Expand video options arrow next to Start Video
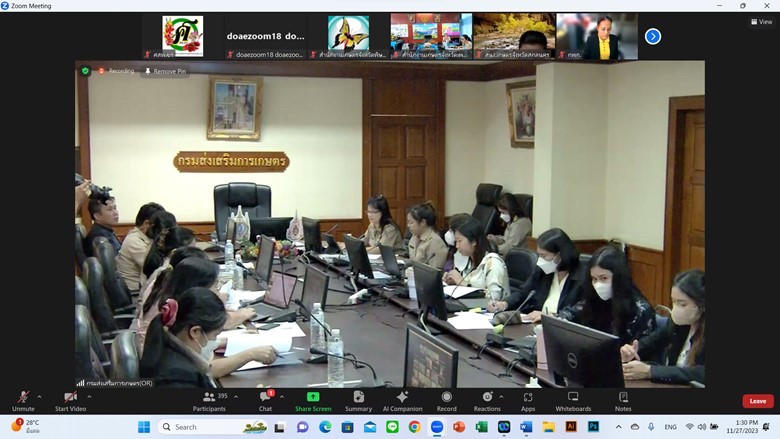This screenshot has width=780, height=439. 91,396
